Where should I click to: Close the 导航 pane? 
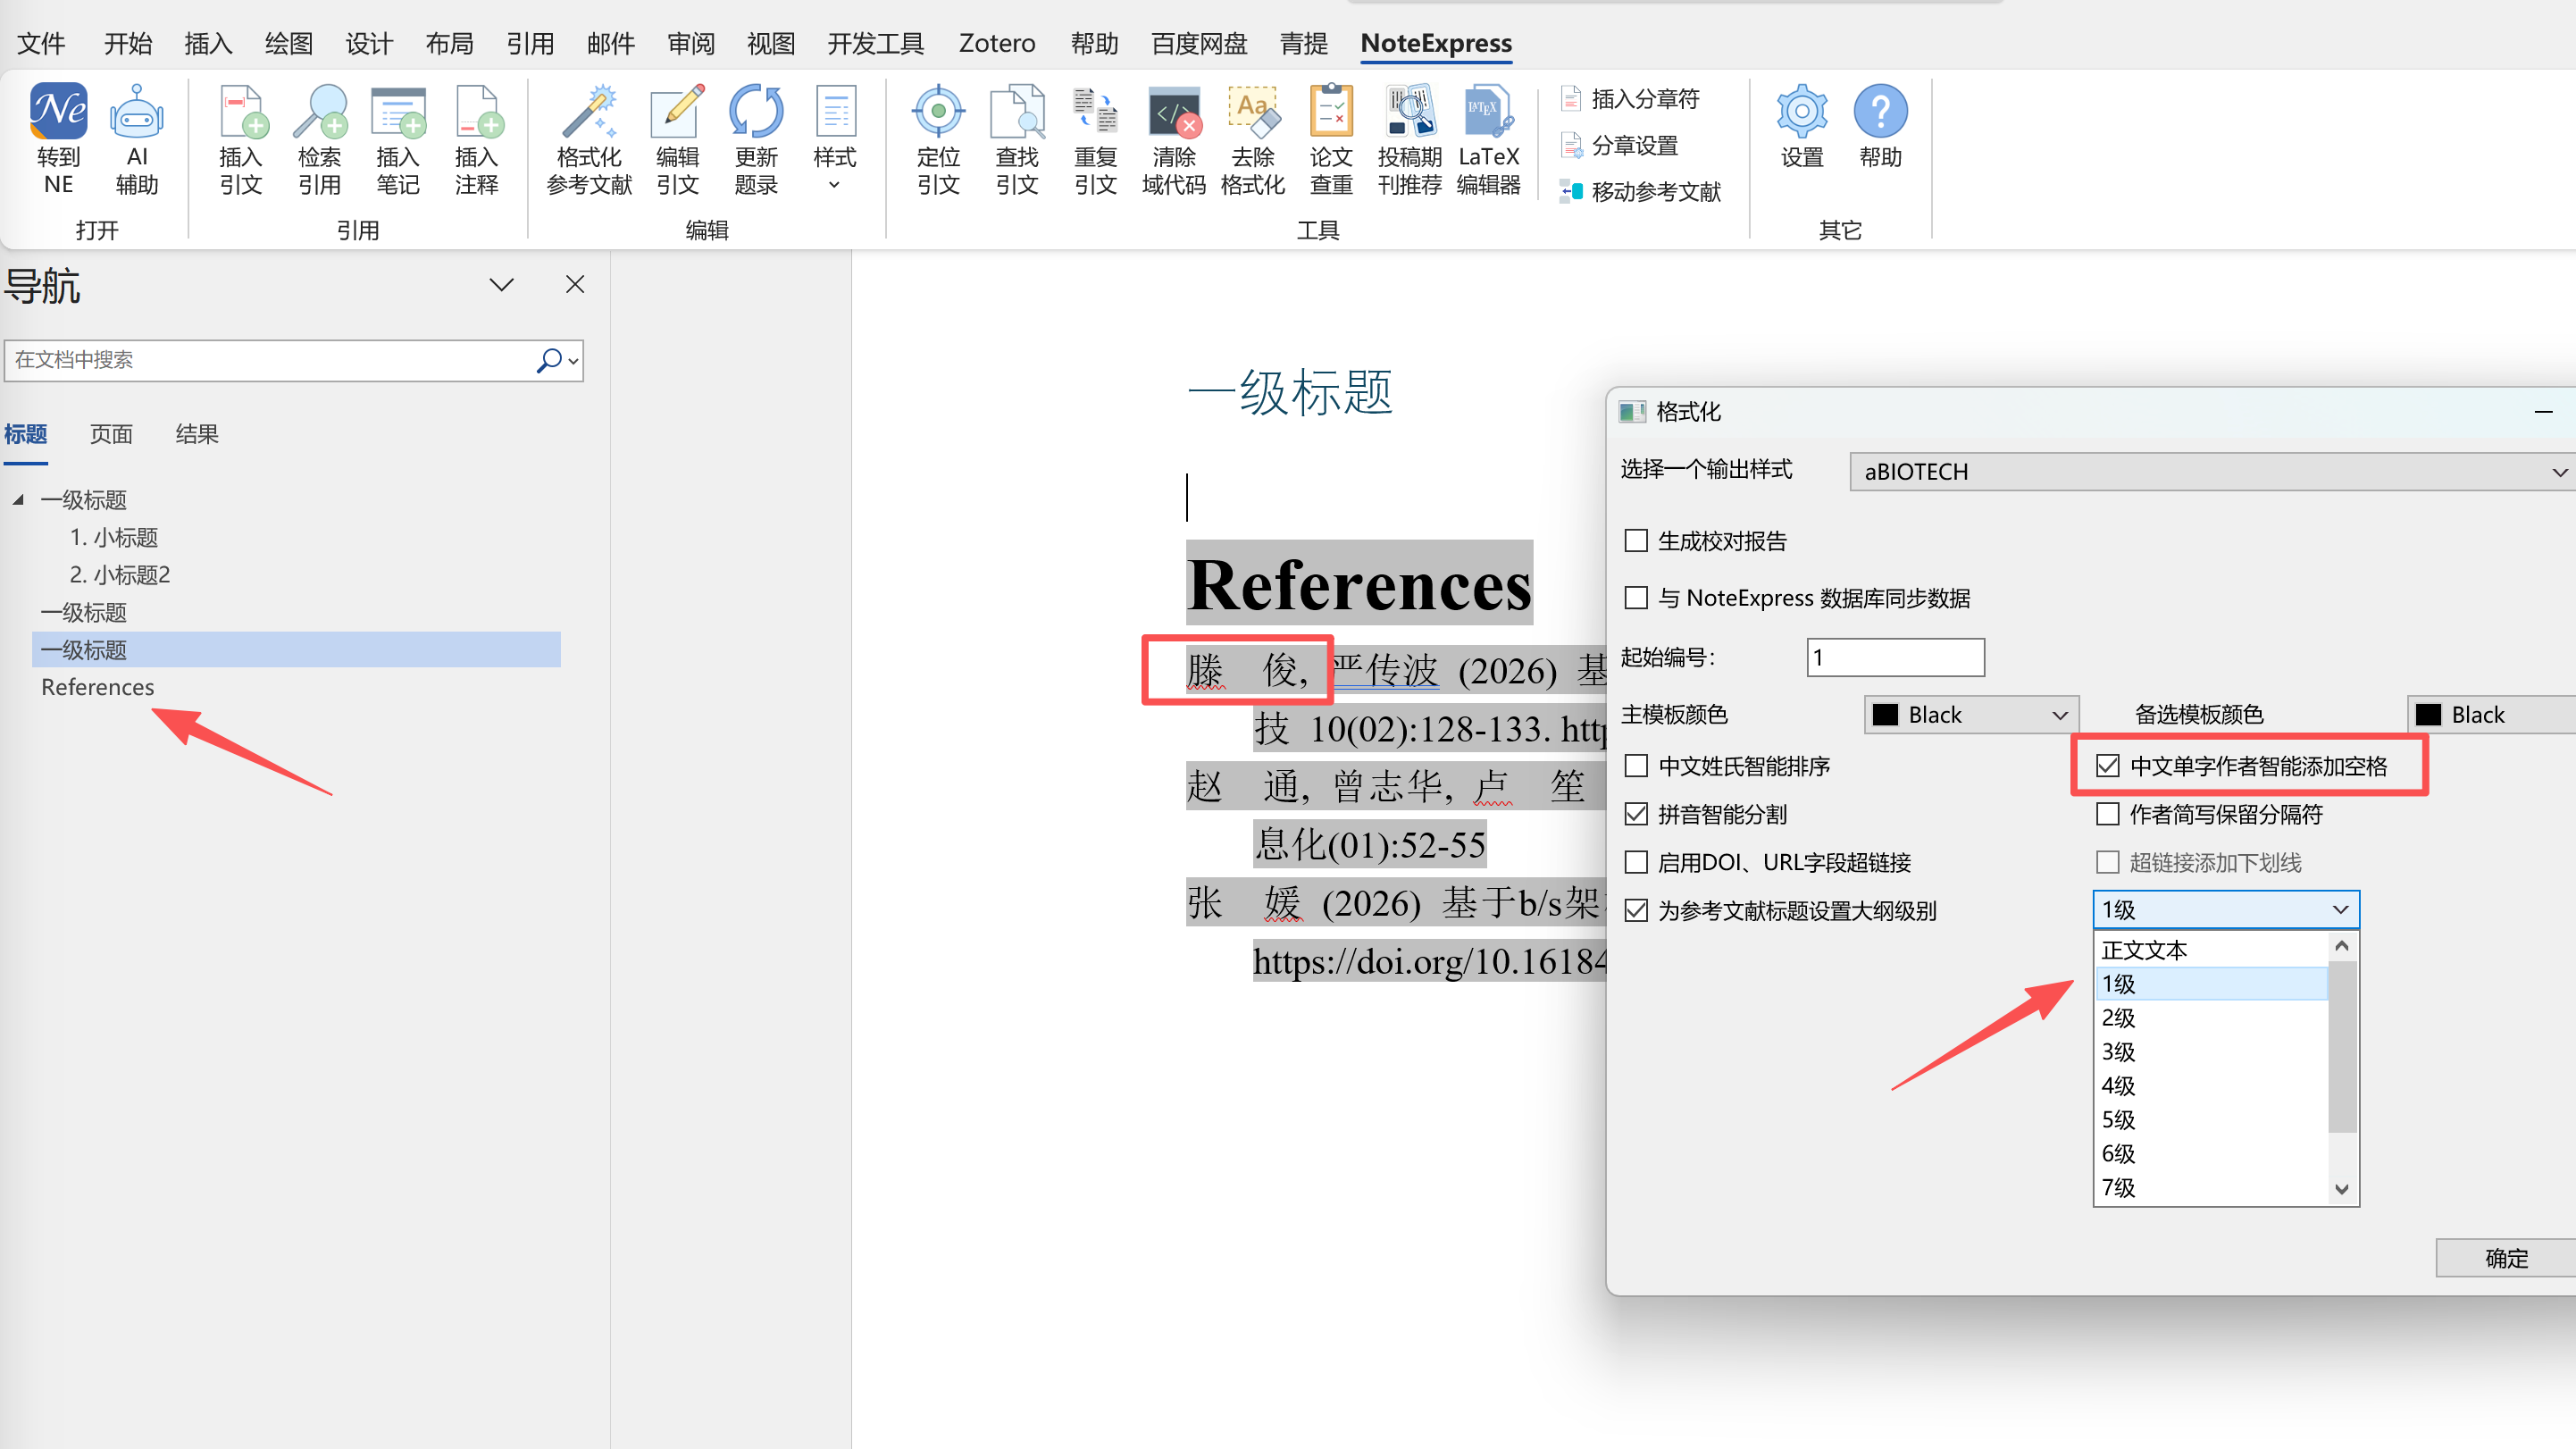(575, 284)
